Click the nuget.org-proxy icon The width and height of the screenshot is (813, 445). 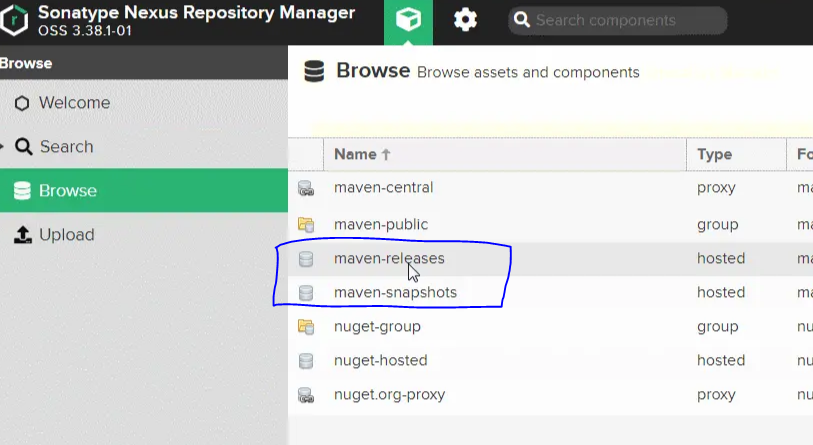306,395
